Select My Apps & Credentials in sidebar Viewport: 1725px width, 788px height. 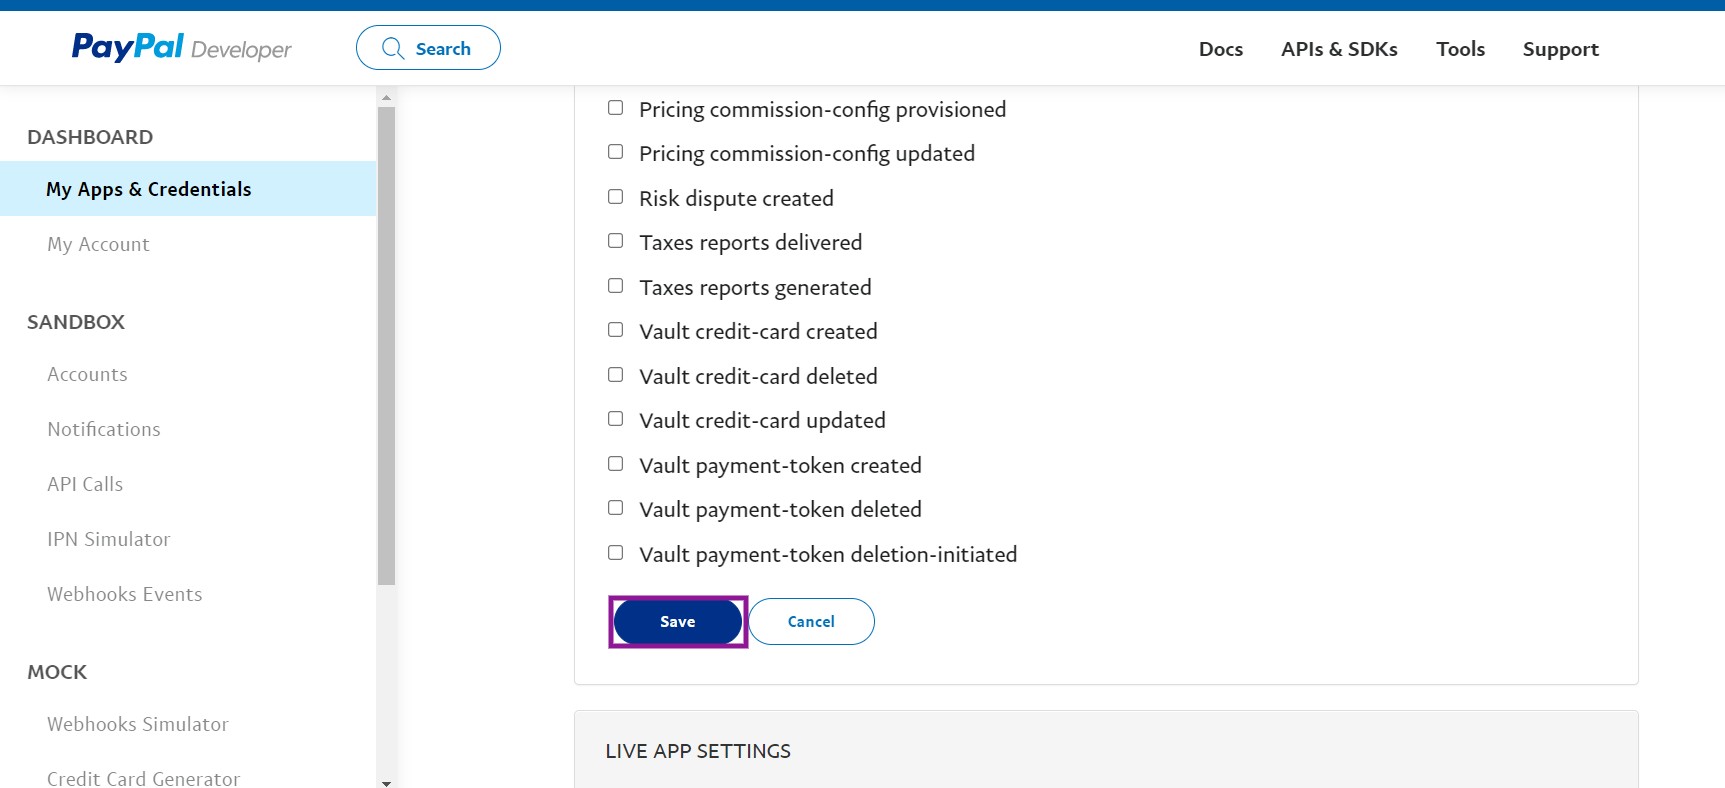coord(188,189)
